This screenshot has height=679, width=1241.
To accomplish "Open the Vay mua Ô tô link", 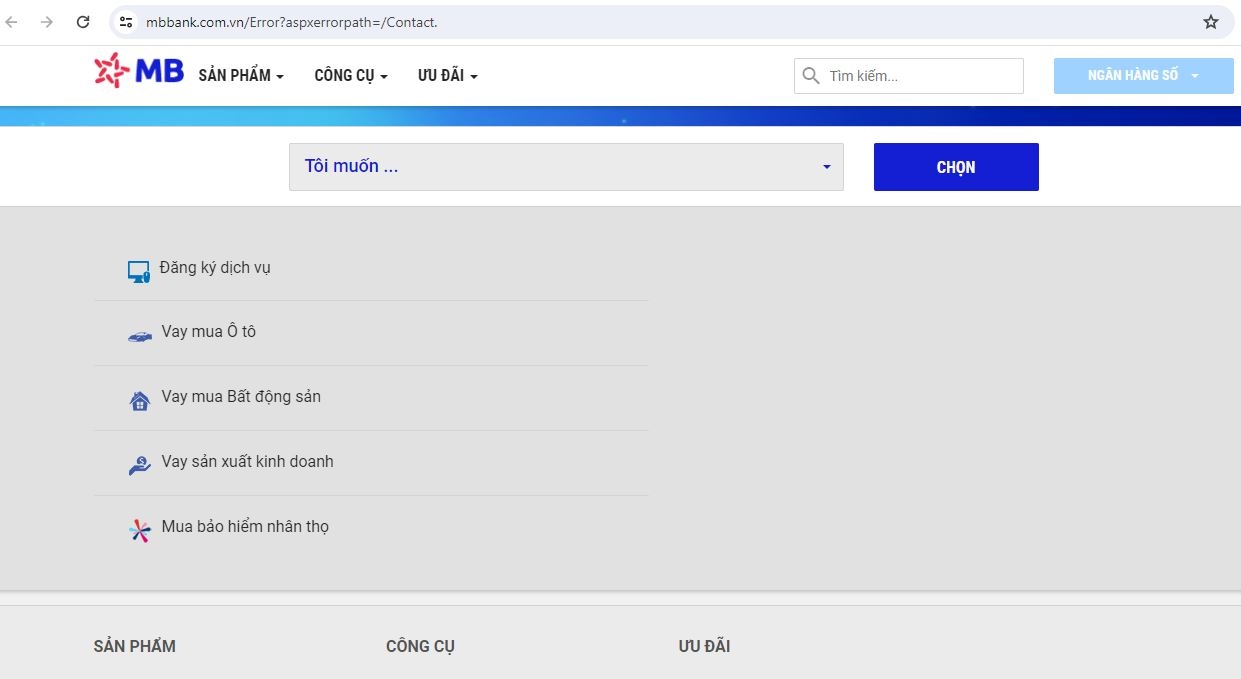I will click(x=209, y=331).
